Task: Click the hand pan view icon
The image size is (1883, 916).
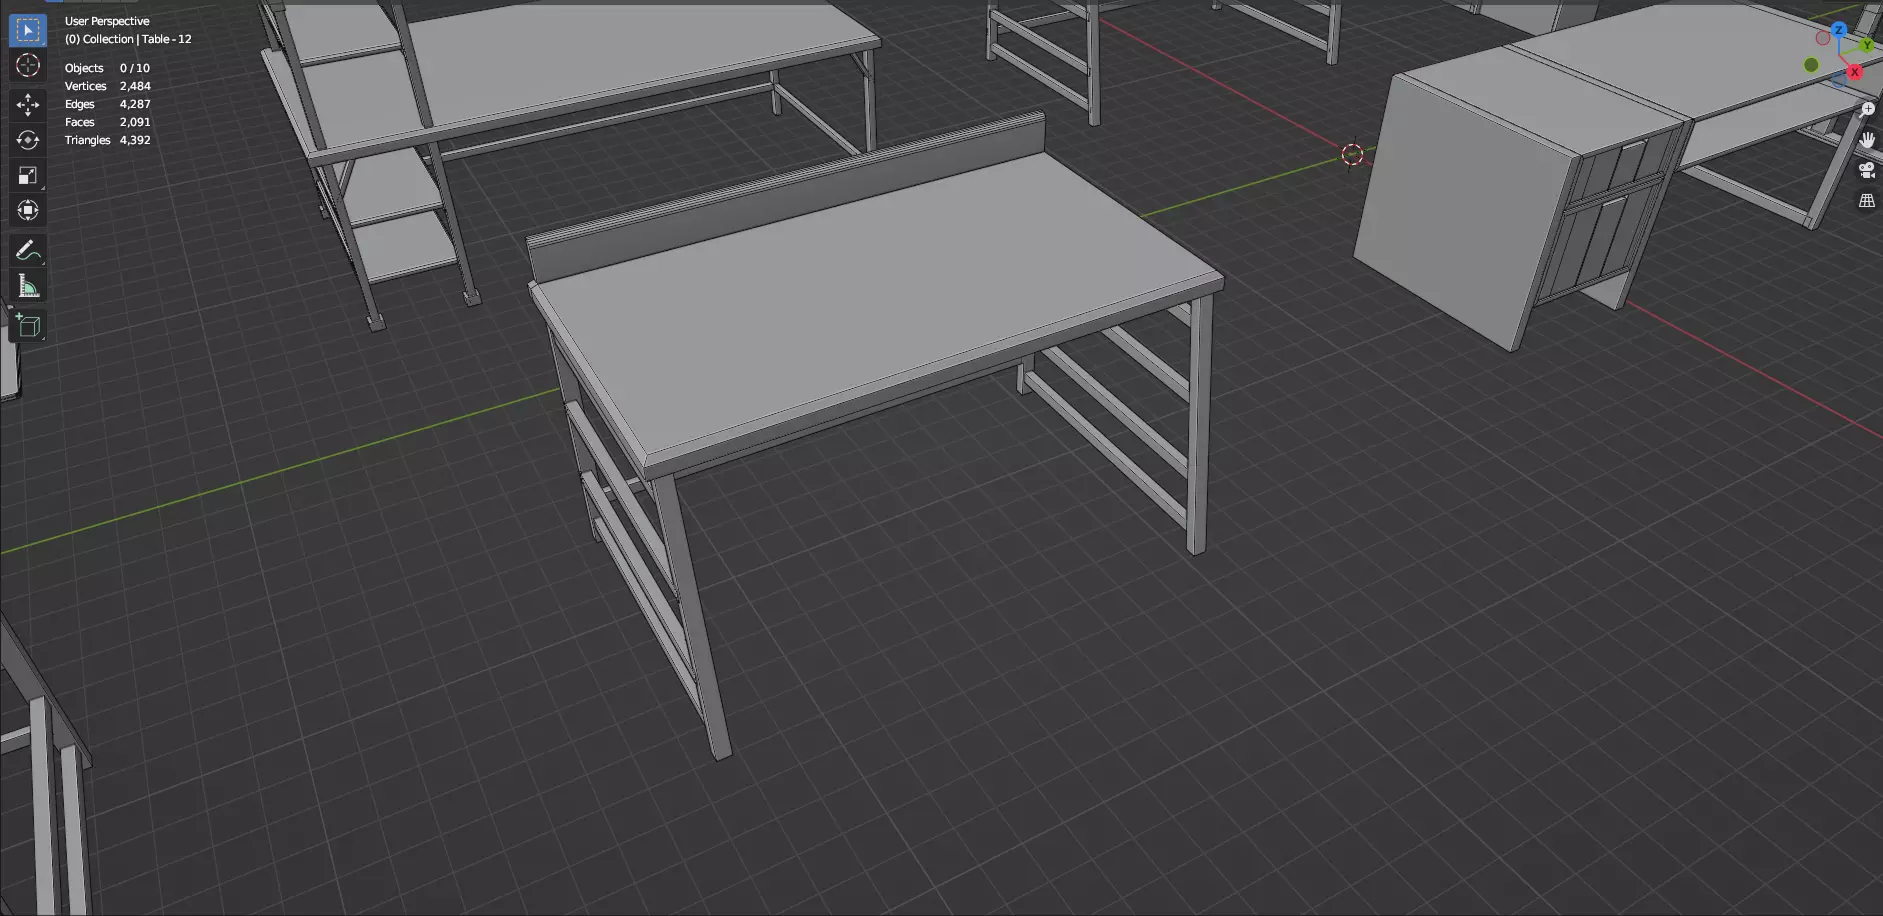Action: pyautogui.click(x=1867, y=140)
